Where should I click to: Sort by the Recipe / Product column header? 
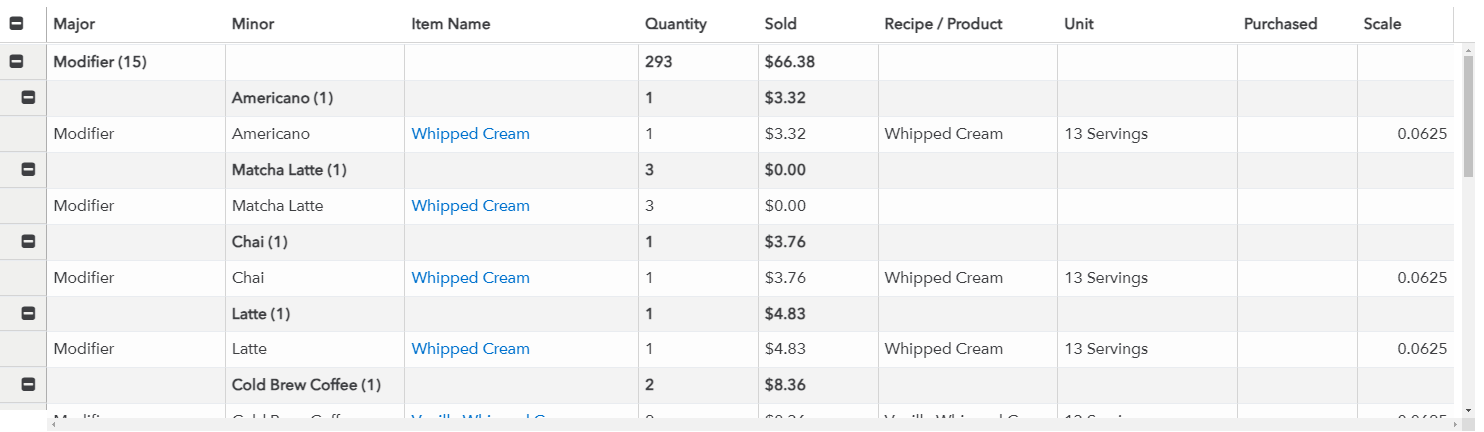(x=943, y=24)
